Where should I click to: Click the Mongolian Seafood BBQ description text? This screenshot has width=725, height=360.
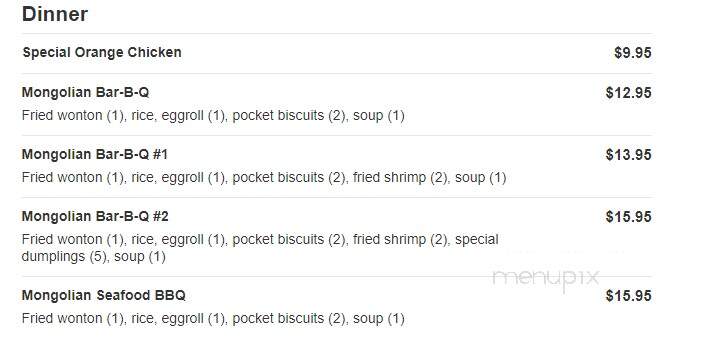click(x=213, y=318)
